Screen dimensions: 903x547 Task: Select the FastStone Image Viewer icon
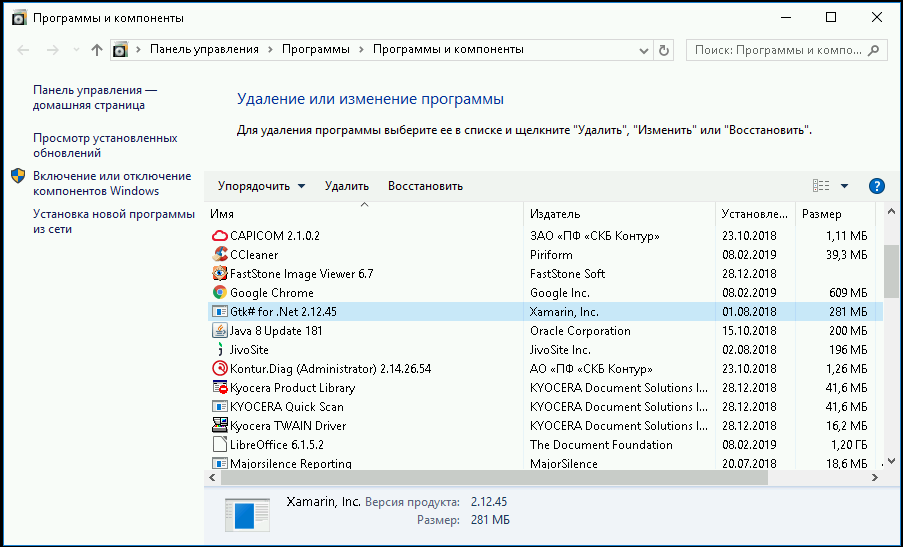pos(219,274)
